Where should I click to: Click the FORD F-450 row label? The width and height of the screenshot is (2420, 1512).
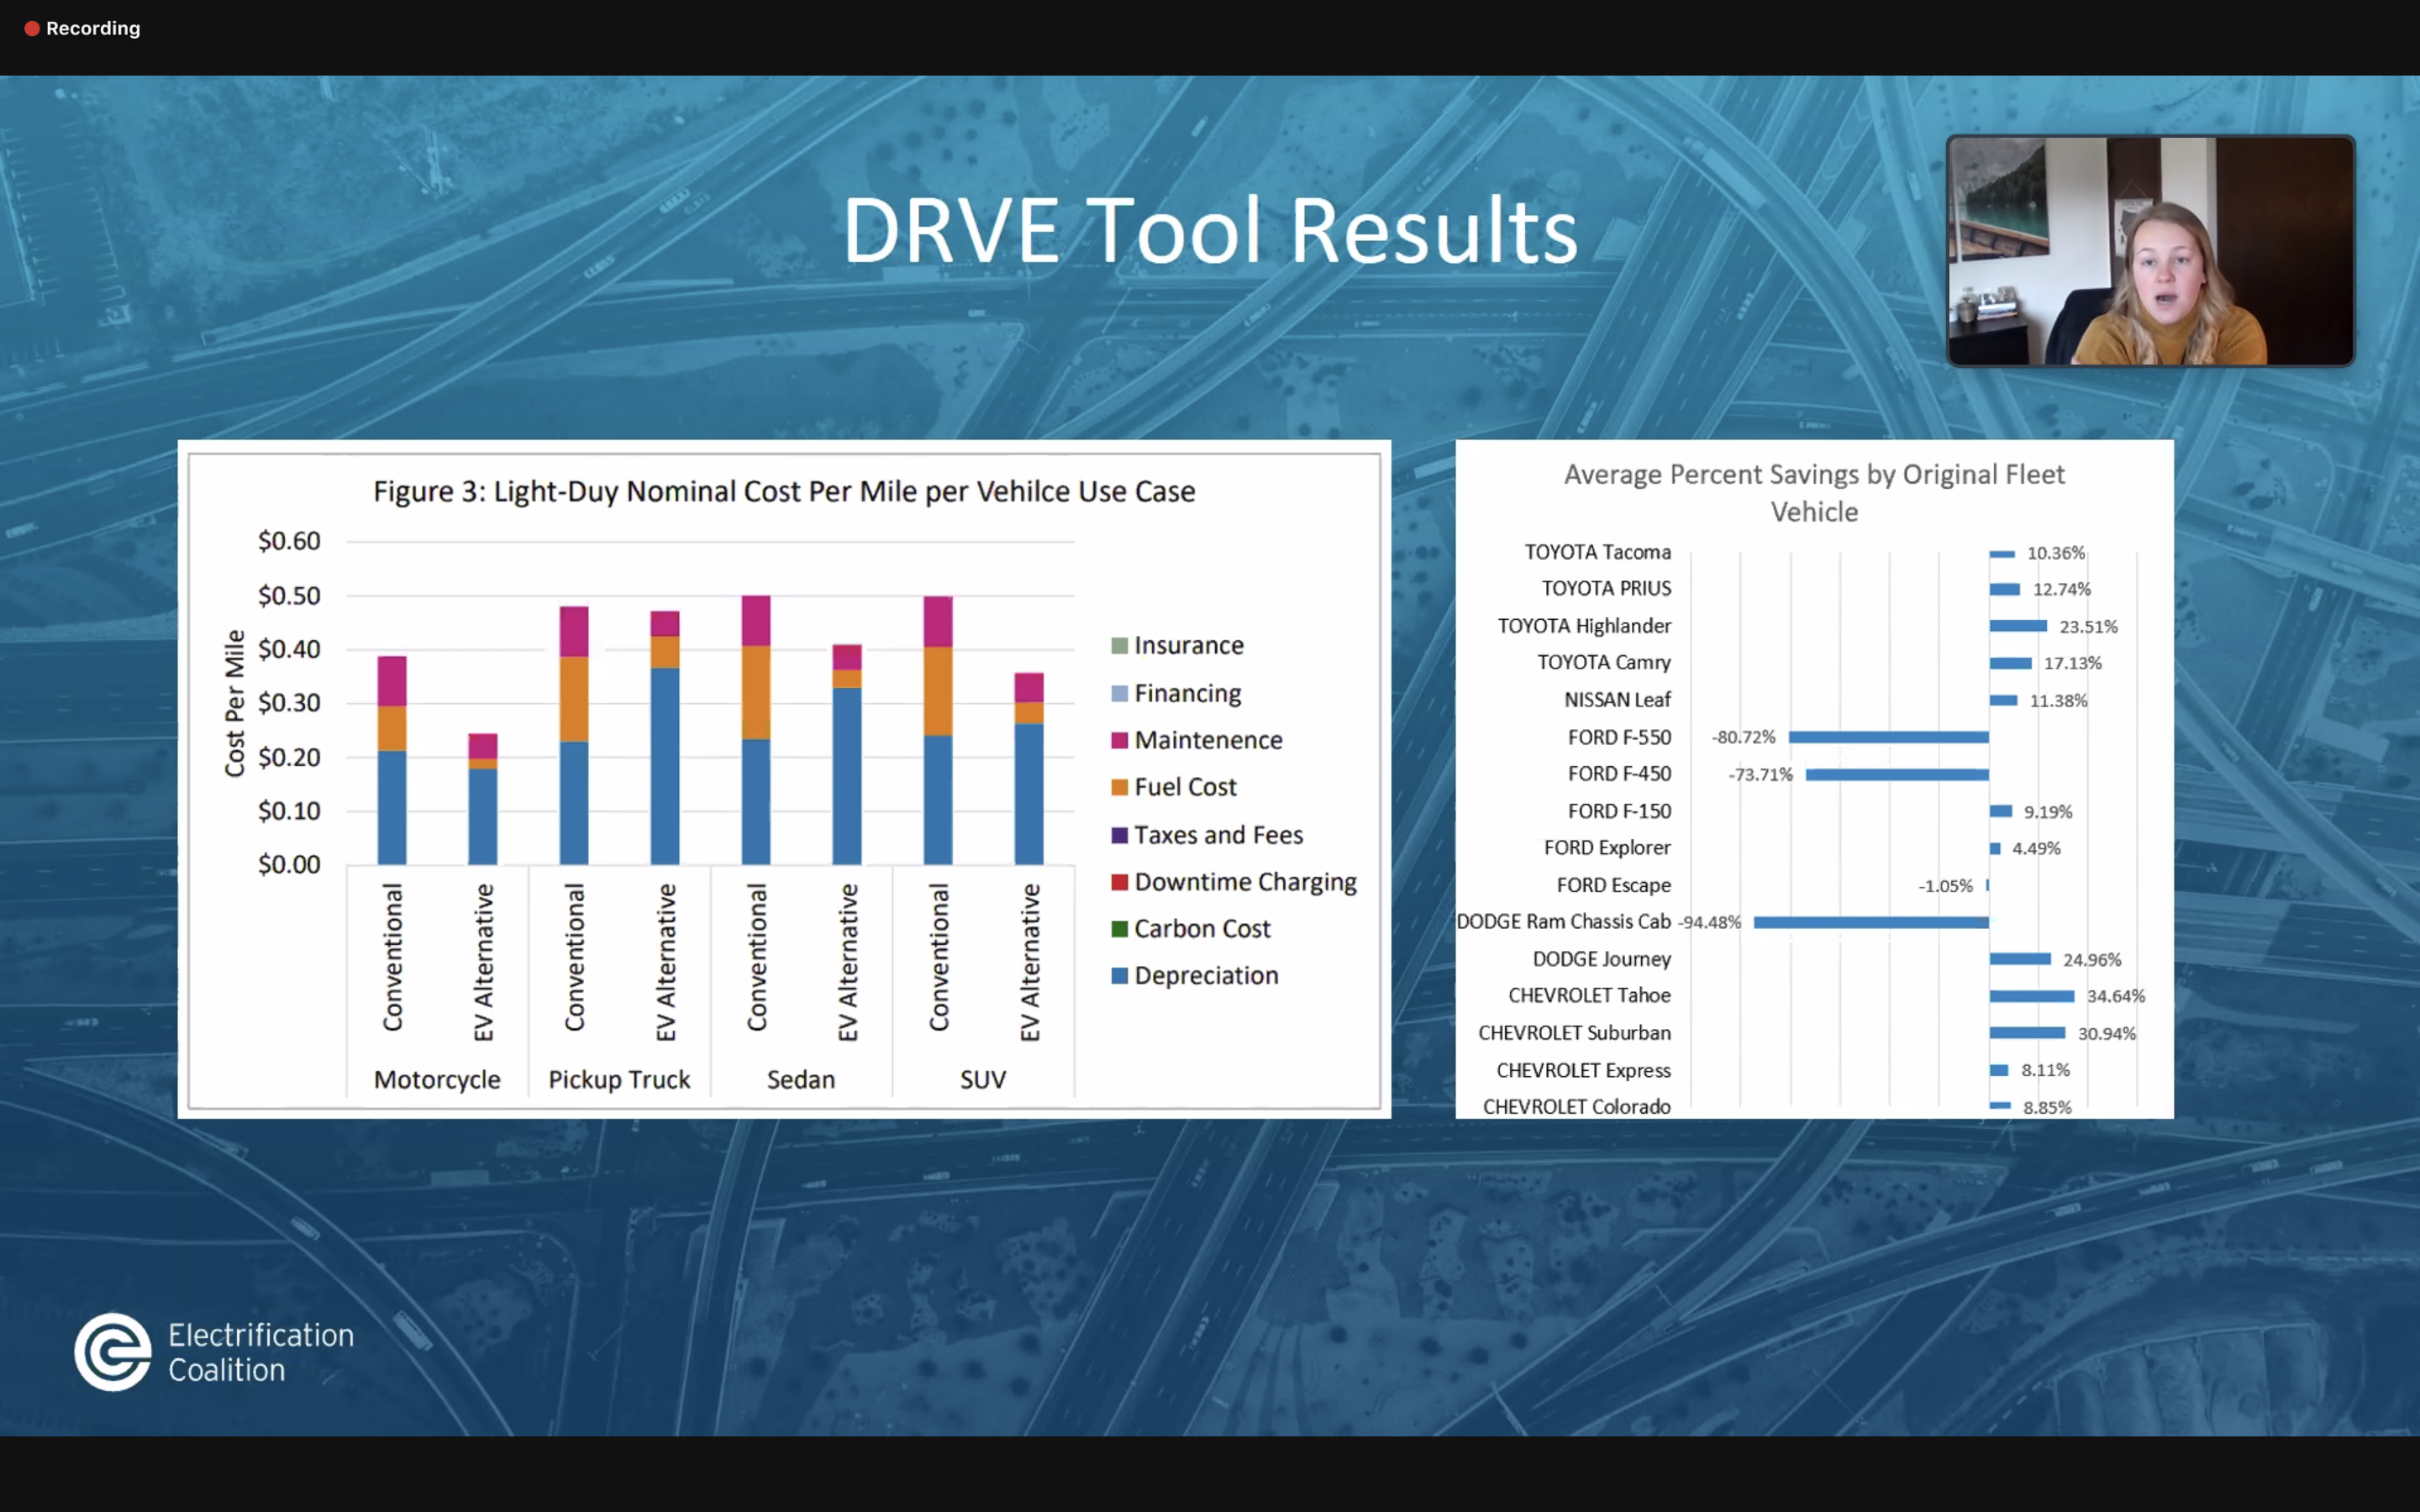pos(1619,773)
